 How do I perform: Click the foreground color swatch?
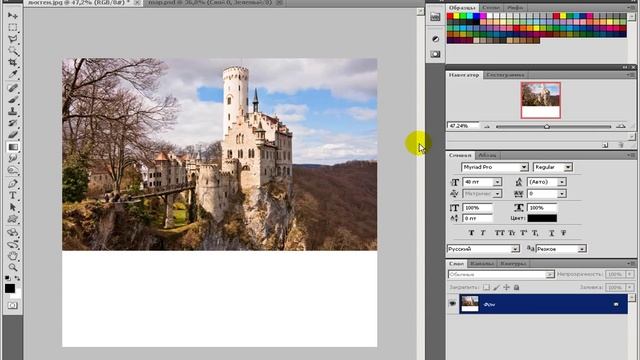[10, 288]
